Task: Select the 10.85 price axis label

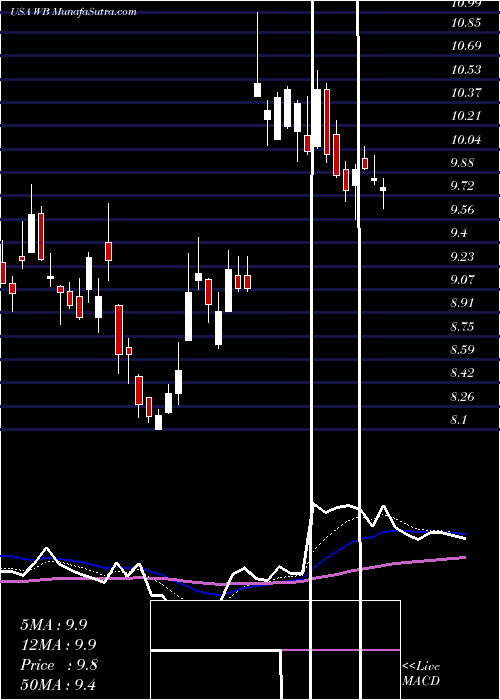Action: tap(466, 22)
